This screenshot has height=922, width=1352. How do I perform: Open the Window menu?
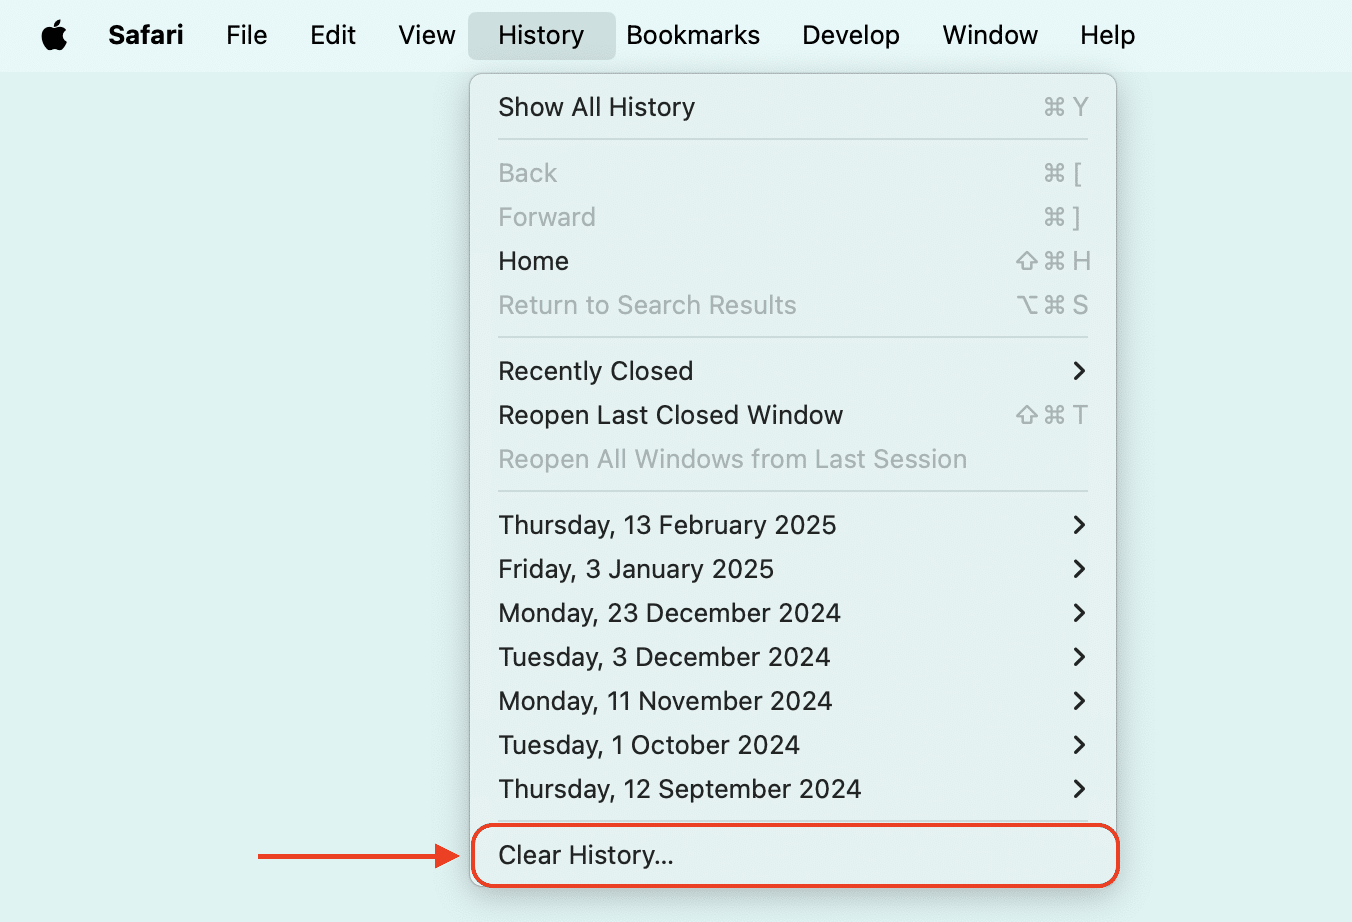coord(990,35)
